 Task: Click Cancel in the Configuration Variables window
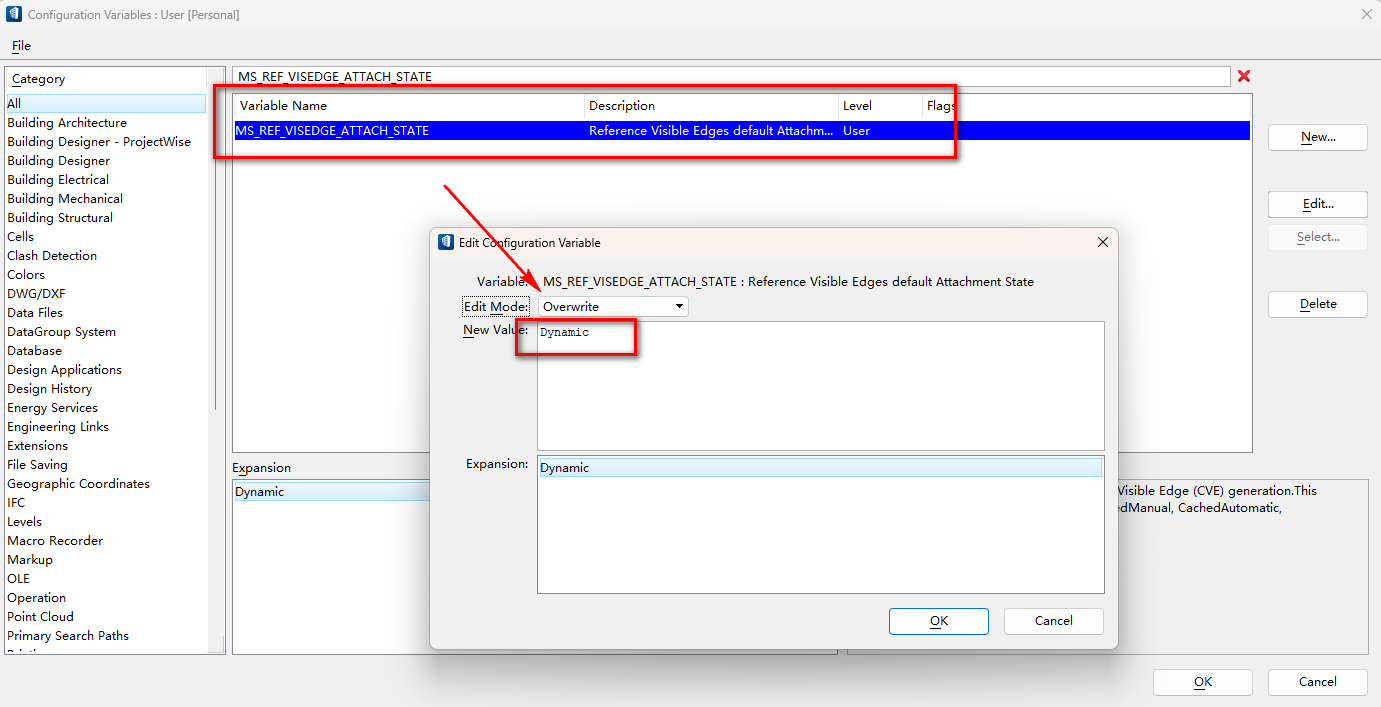[x=1318, y=682]
